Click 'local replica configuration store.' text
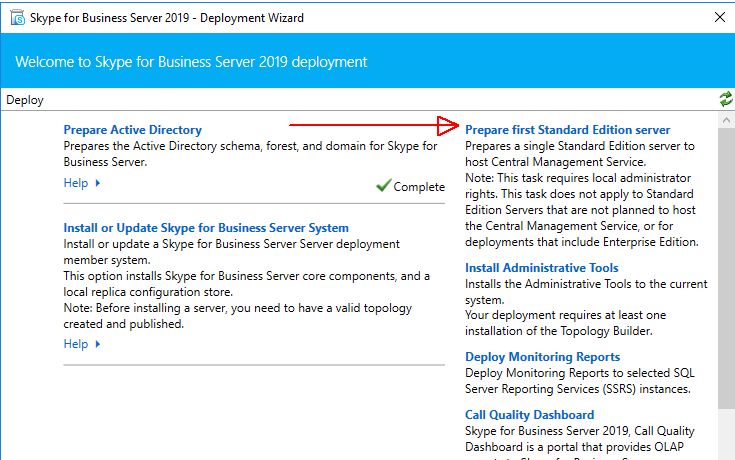This screenshot has width=735, height=460. click(x=148, y=292)
